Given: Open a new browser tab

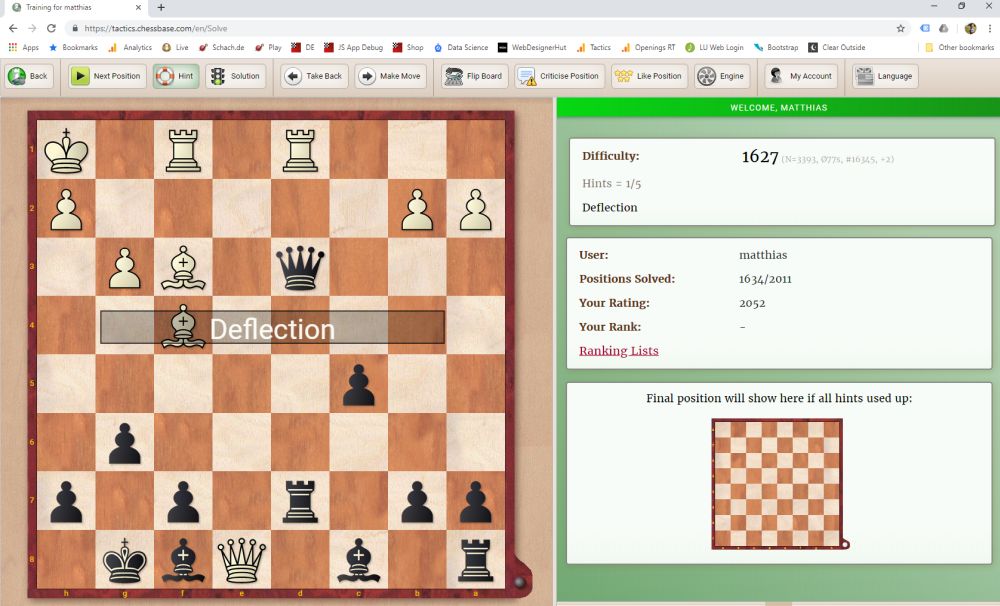Looking at the screenshot, I should pyautogui.click(x=161, y=7).
